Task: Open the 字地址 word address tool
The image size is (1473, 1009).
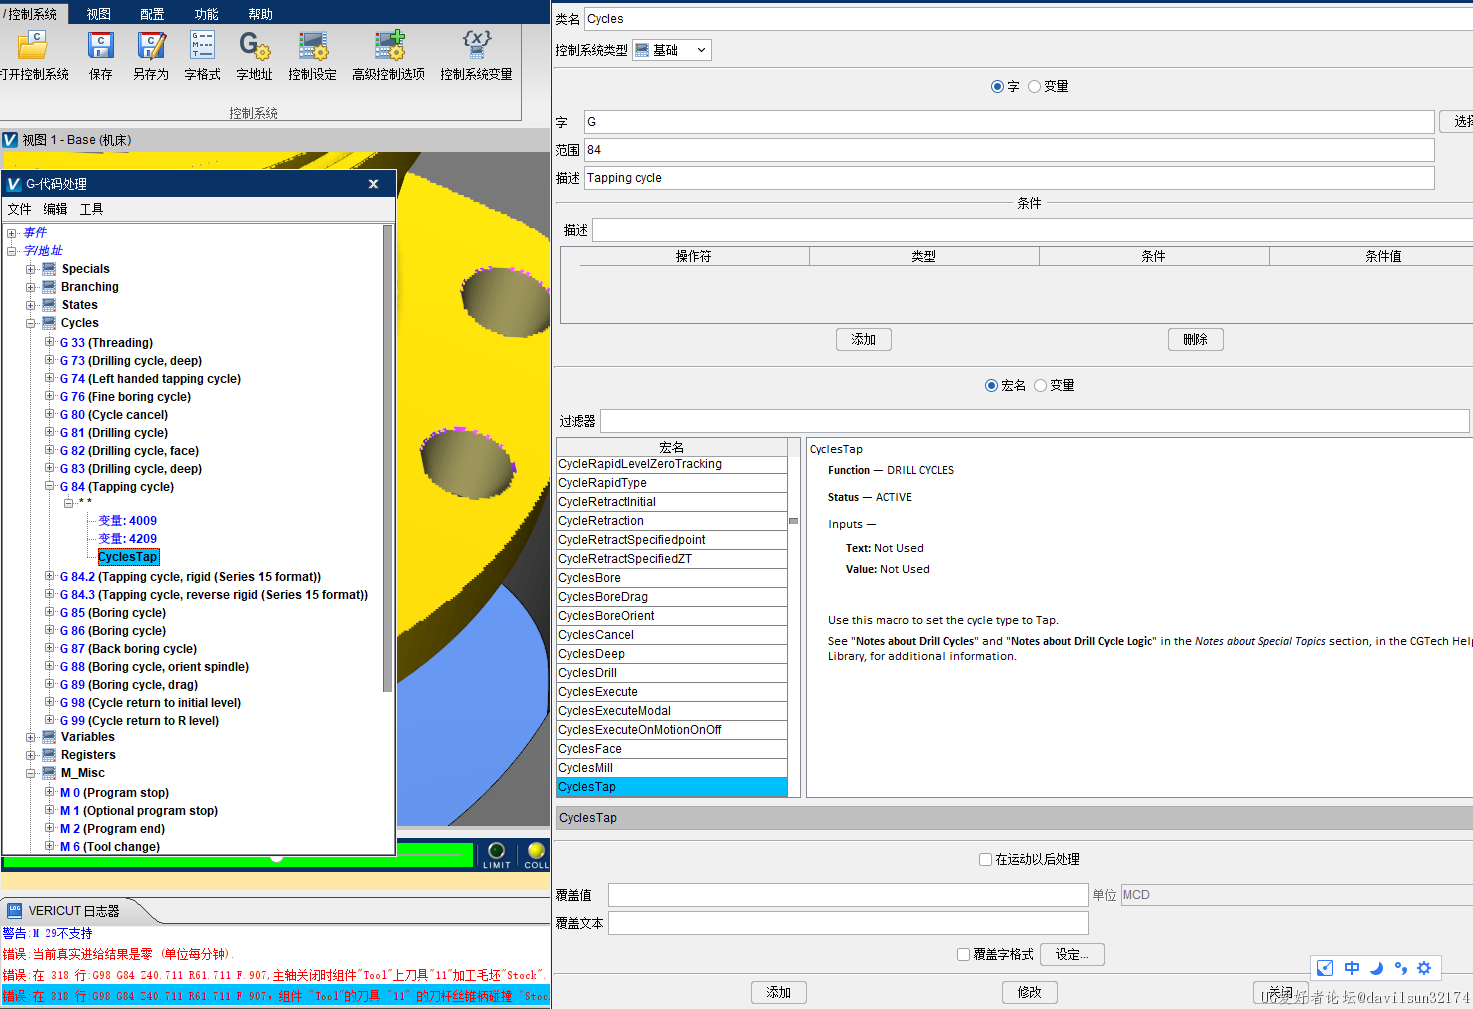Action: 255,45
